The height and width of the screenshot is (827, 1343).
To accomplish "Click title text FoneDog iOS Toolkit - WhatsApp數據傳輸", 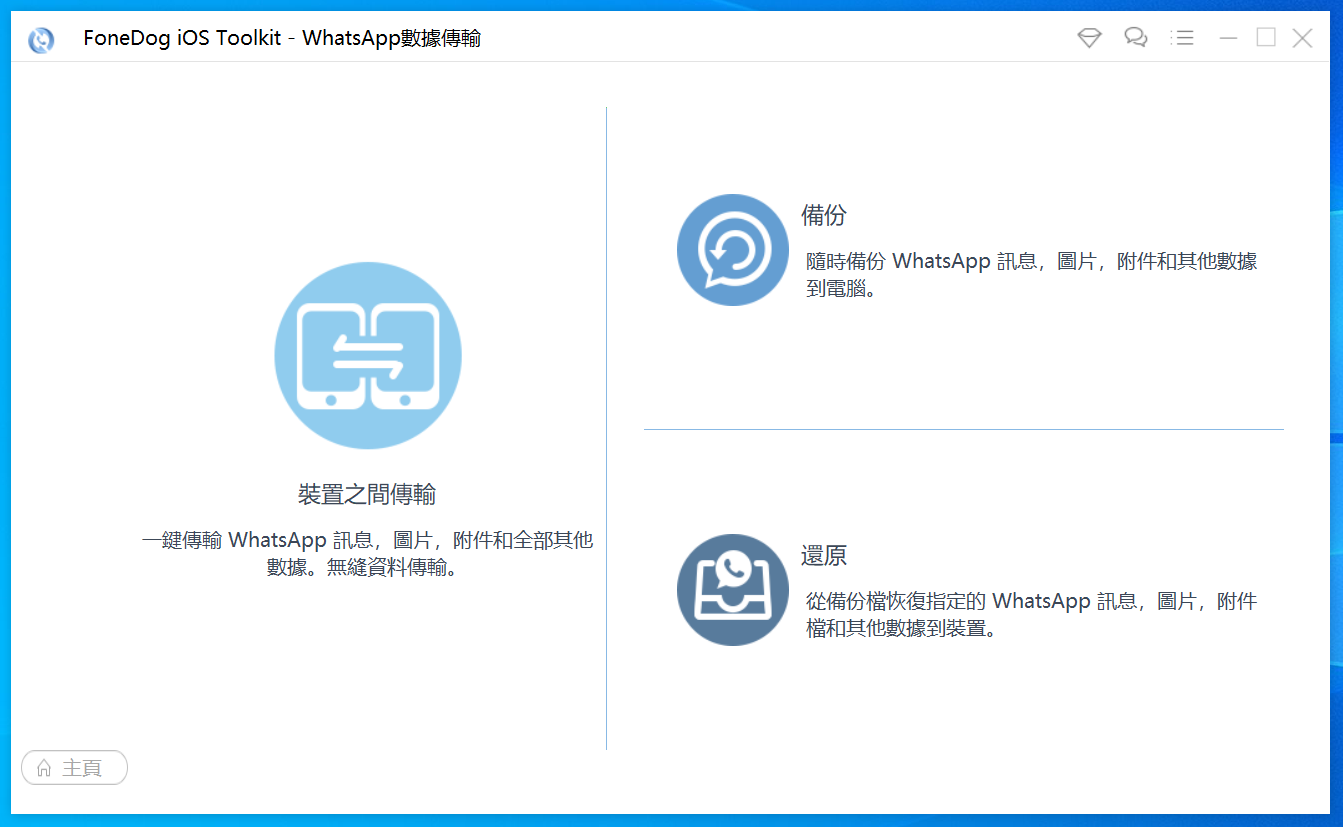I will pos(282,39).
